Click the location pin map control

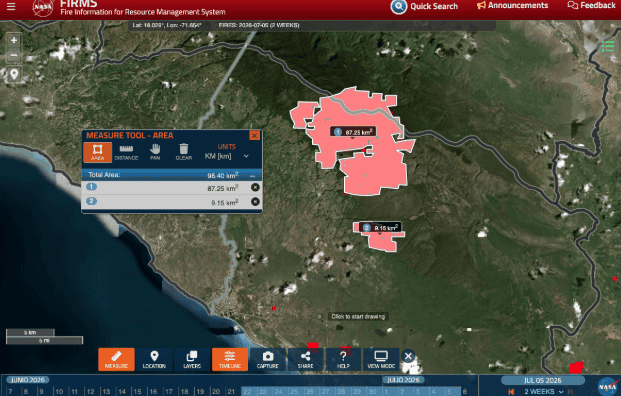(14, 74)
